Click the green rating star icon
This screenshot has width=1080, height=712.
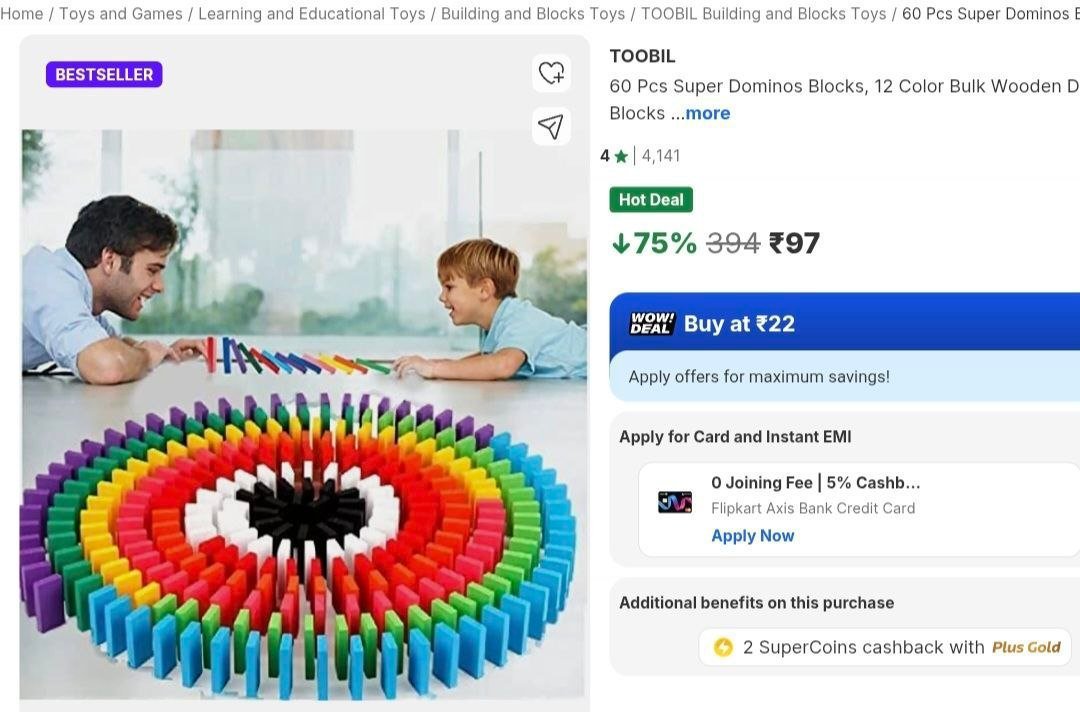point(621,156)
